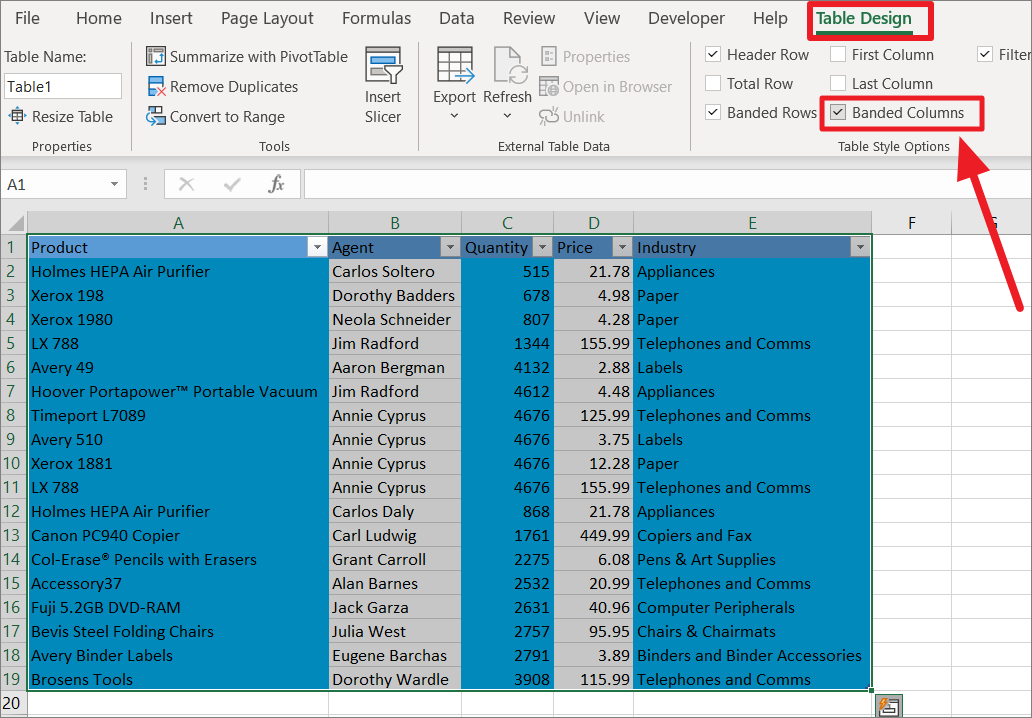
Task: Click the formula bar Cancel X icon
Action: [187, 184]
